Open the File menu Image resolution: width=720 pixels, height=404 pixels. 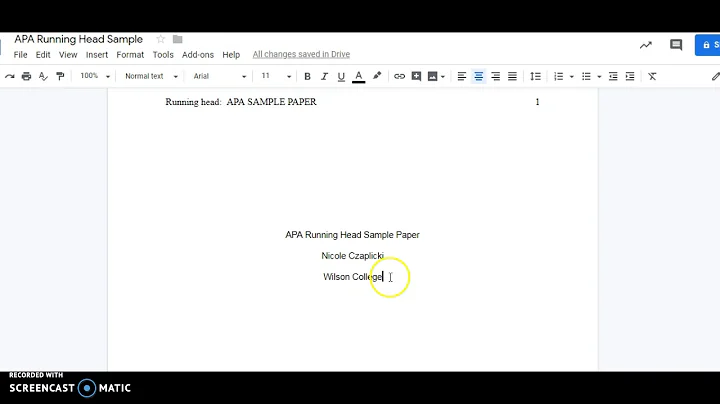[20, 55]
